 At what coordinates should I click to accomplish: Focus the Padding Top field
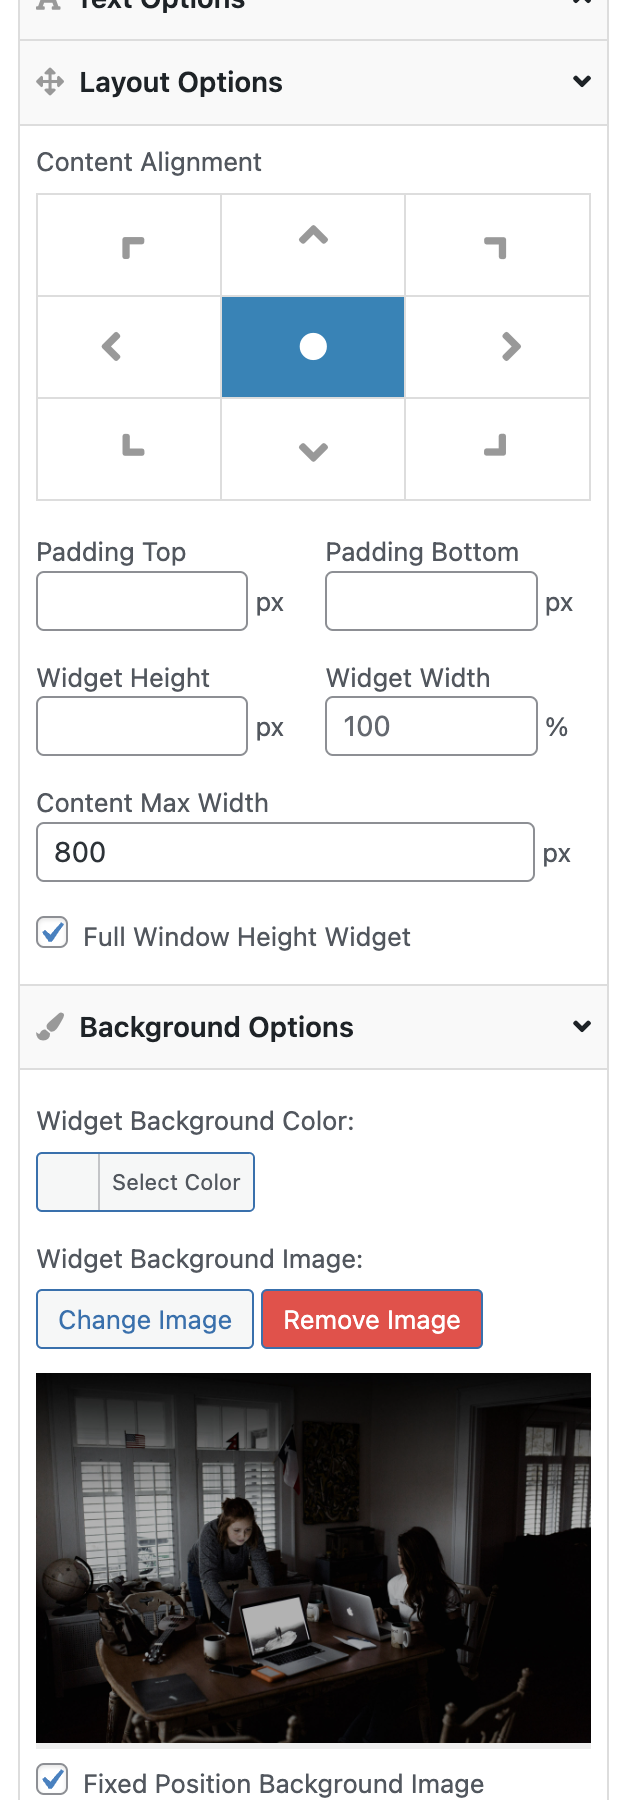(x=142, y=601)
